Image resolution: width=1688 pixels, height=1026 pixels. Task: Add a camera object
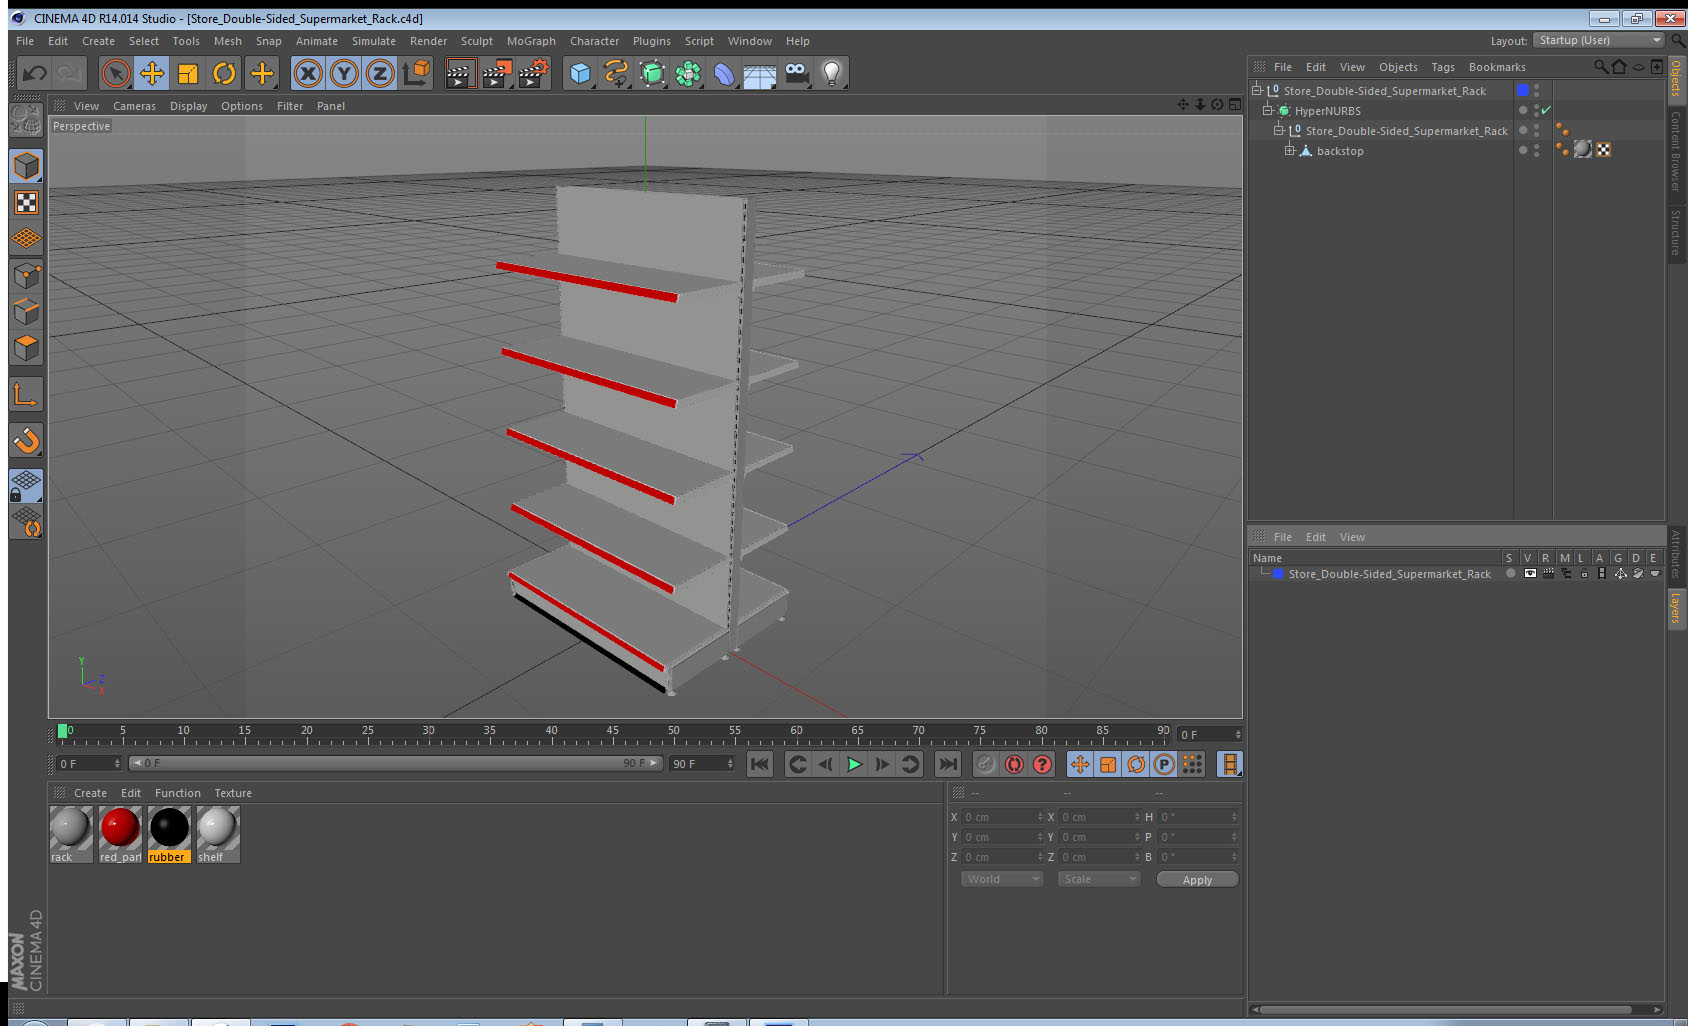coord(796,73)
